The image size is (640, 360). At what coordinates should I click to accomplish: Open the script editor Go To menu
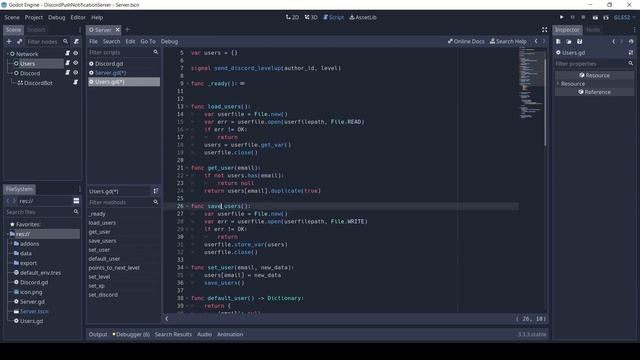148,42
